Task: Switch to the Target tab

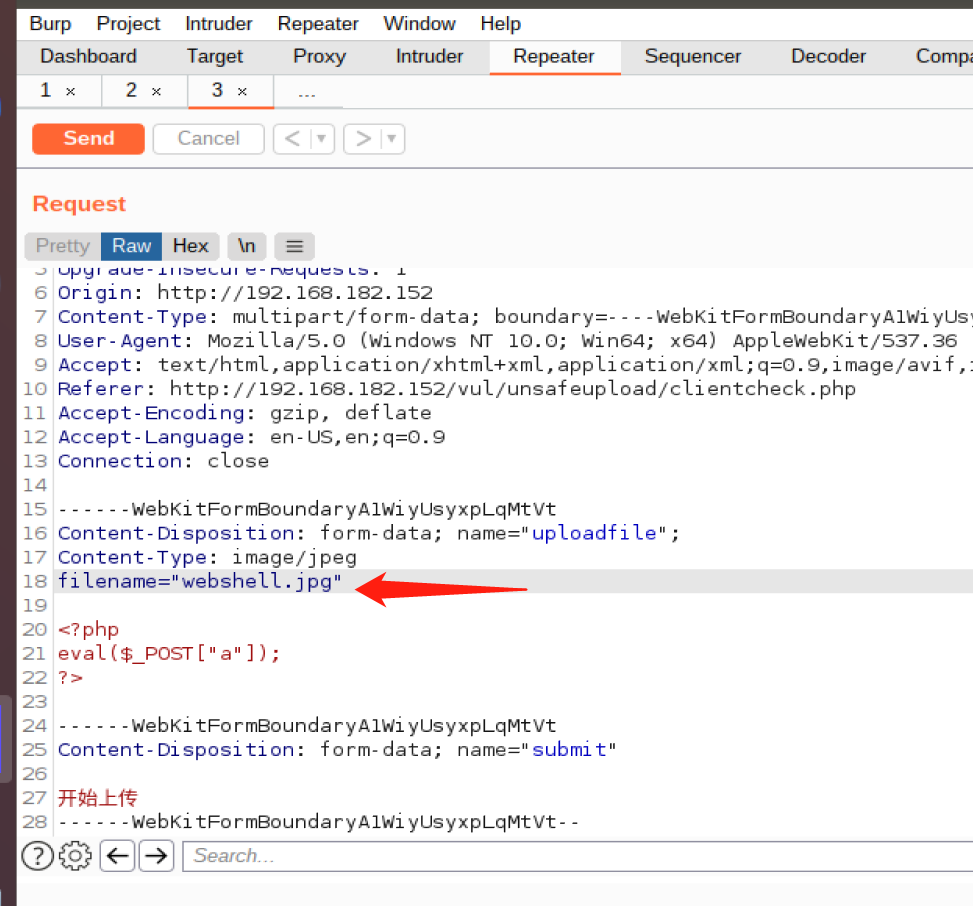Action: click(215, 56)
